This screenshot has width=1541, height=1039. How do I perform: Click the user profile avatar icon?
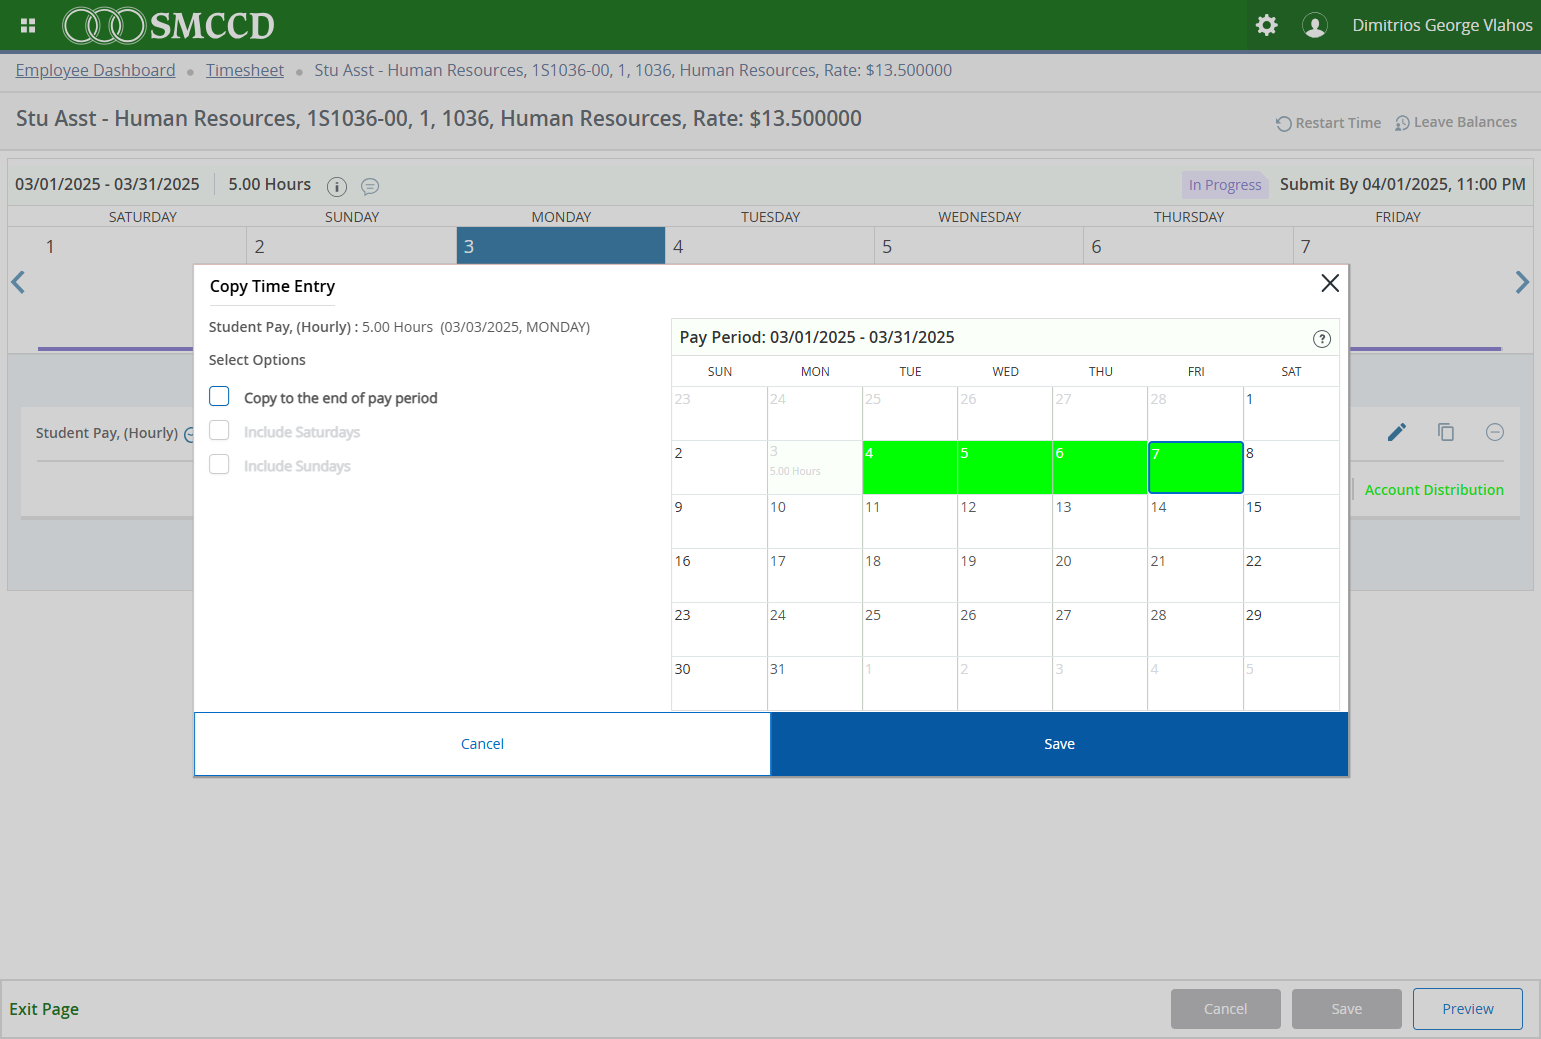(x=1315, y=25)
